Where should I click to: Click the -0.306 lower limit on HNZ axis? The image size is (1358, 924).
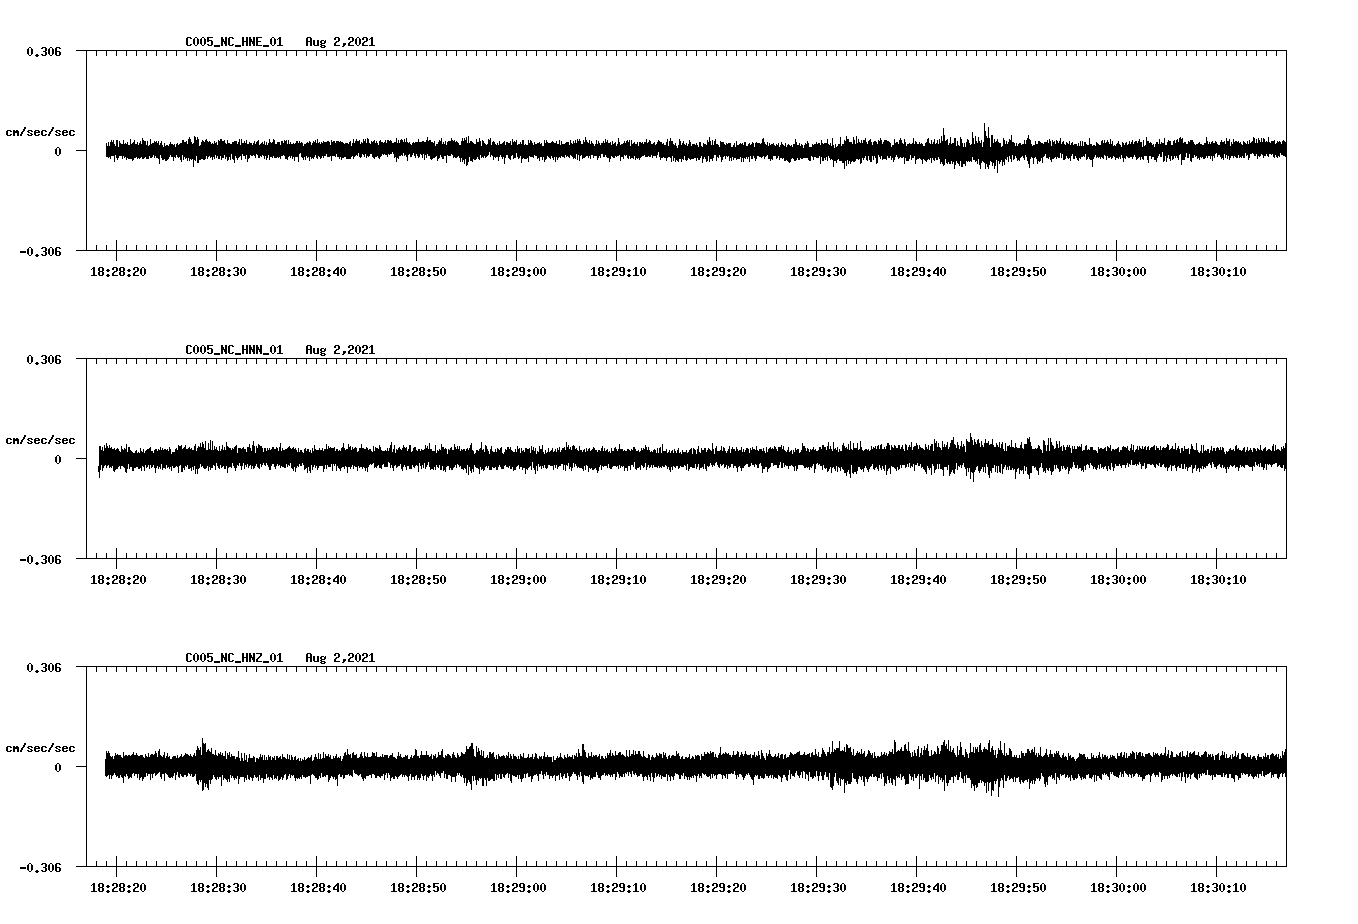[x=41, y=867]
